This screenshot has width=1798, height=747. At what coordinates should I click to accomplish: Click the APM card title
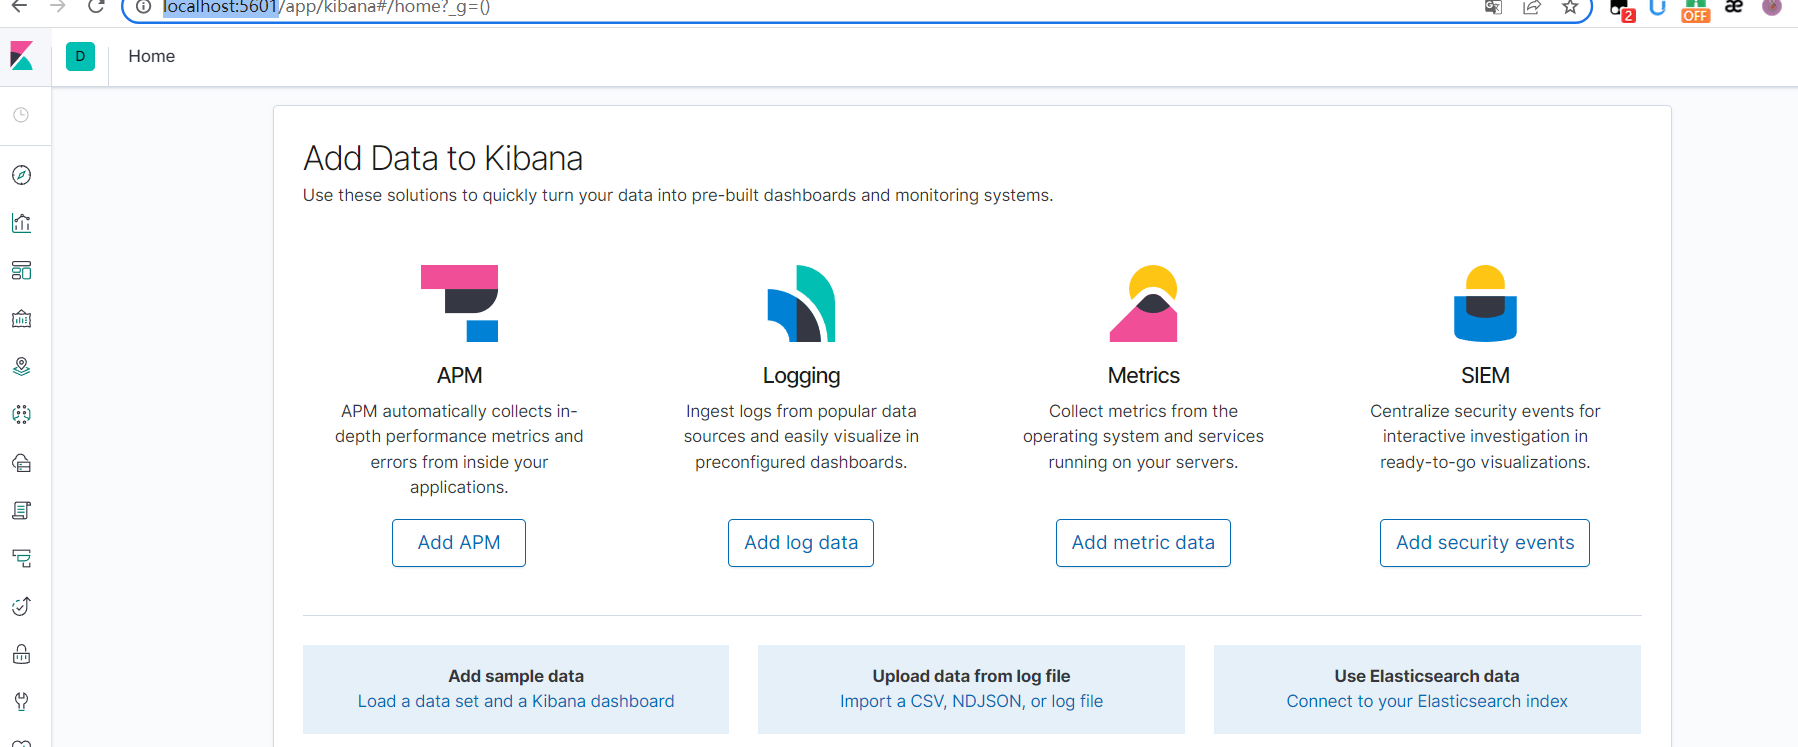click(x=460, y=375)
